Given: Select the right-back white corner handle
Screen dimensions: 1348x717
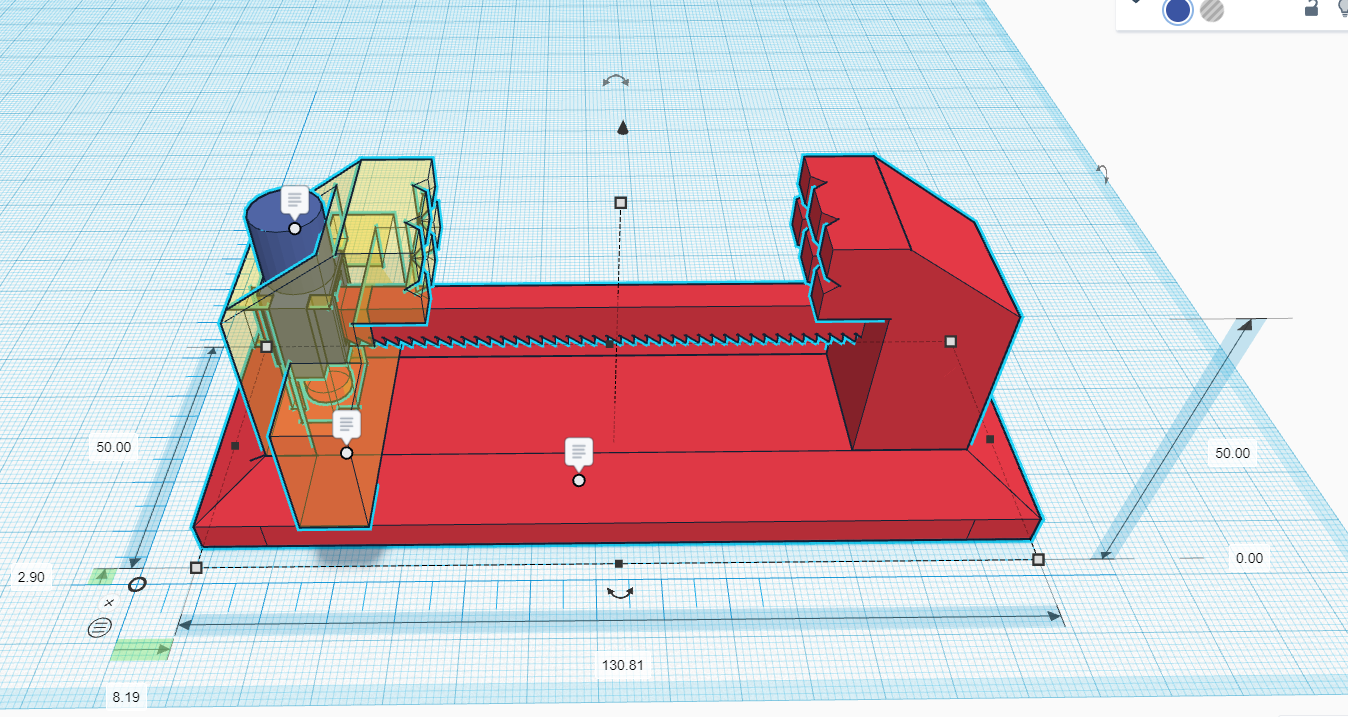Looking at the screenshot, I should click(950, 341).
